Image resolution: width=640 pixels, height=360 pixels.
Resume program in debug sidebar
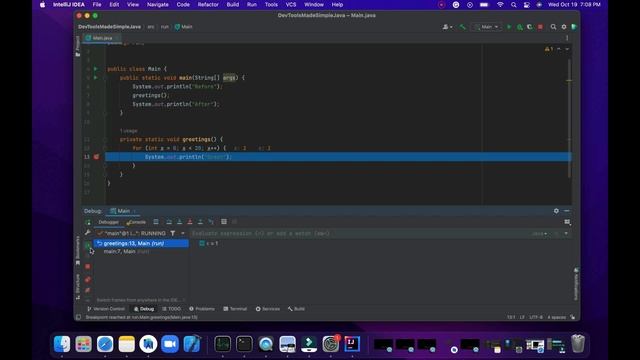click(x=87, y=245)
